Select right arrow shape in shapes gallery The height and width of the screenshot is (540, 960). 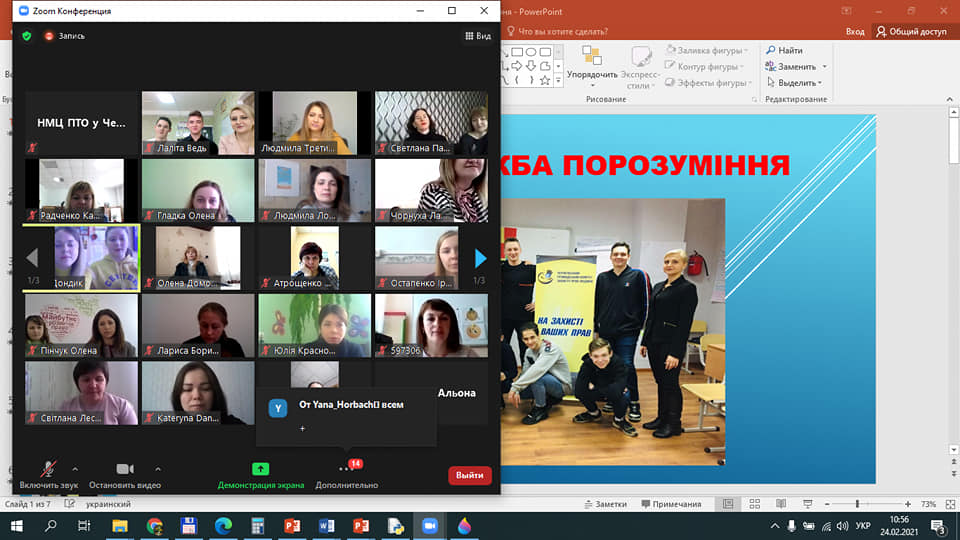click(517, 66)
